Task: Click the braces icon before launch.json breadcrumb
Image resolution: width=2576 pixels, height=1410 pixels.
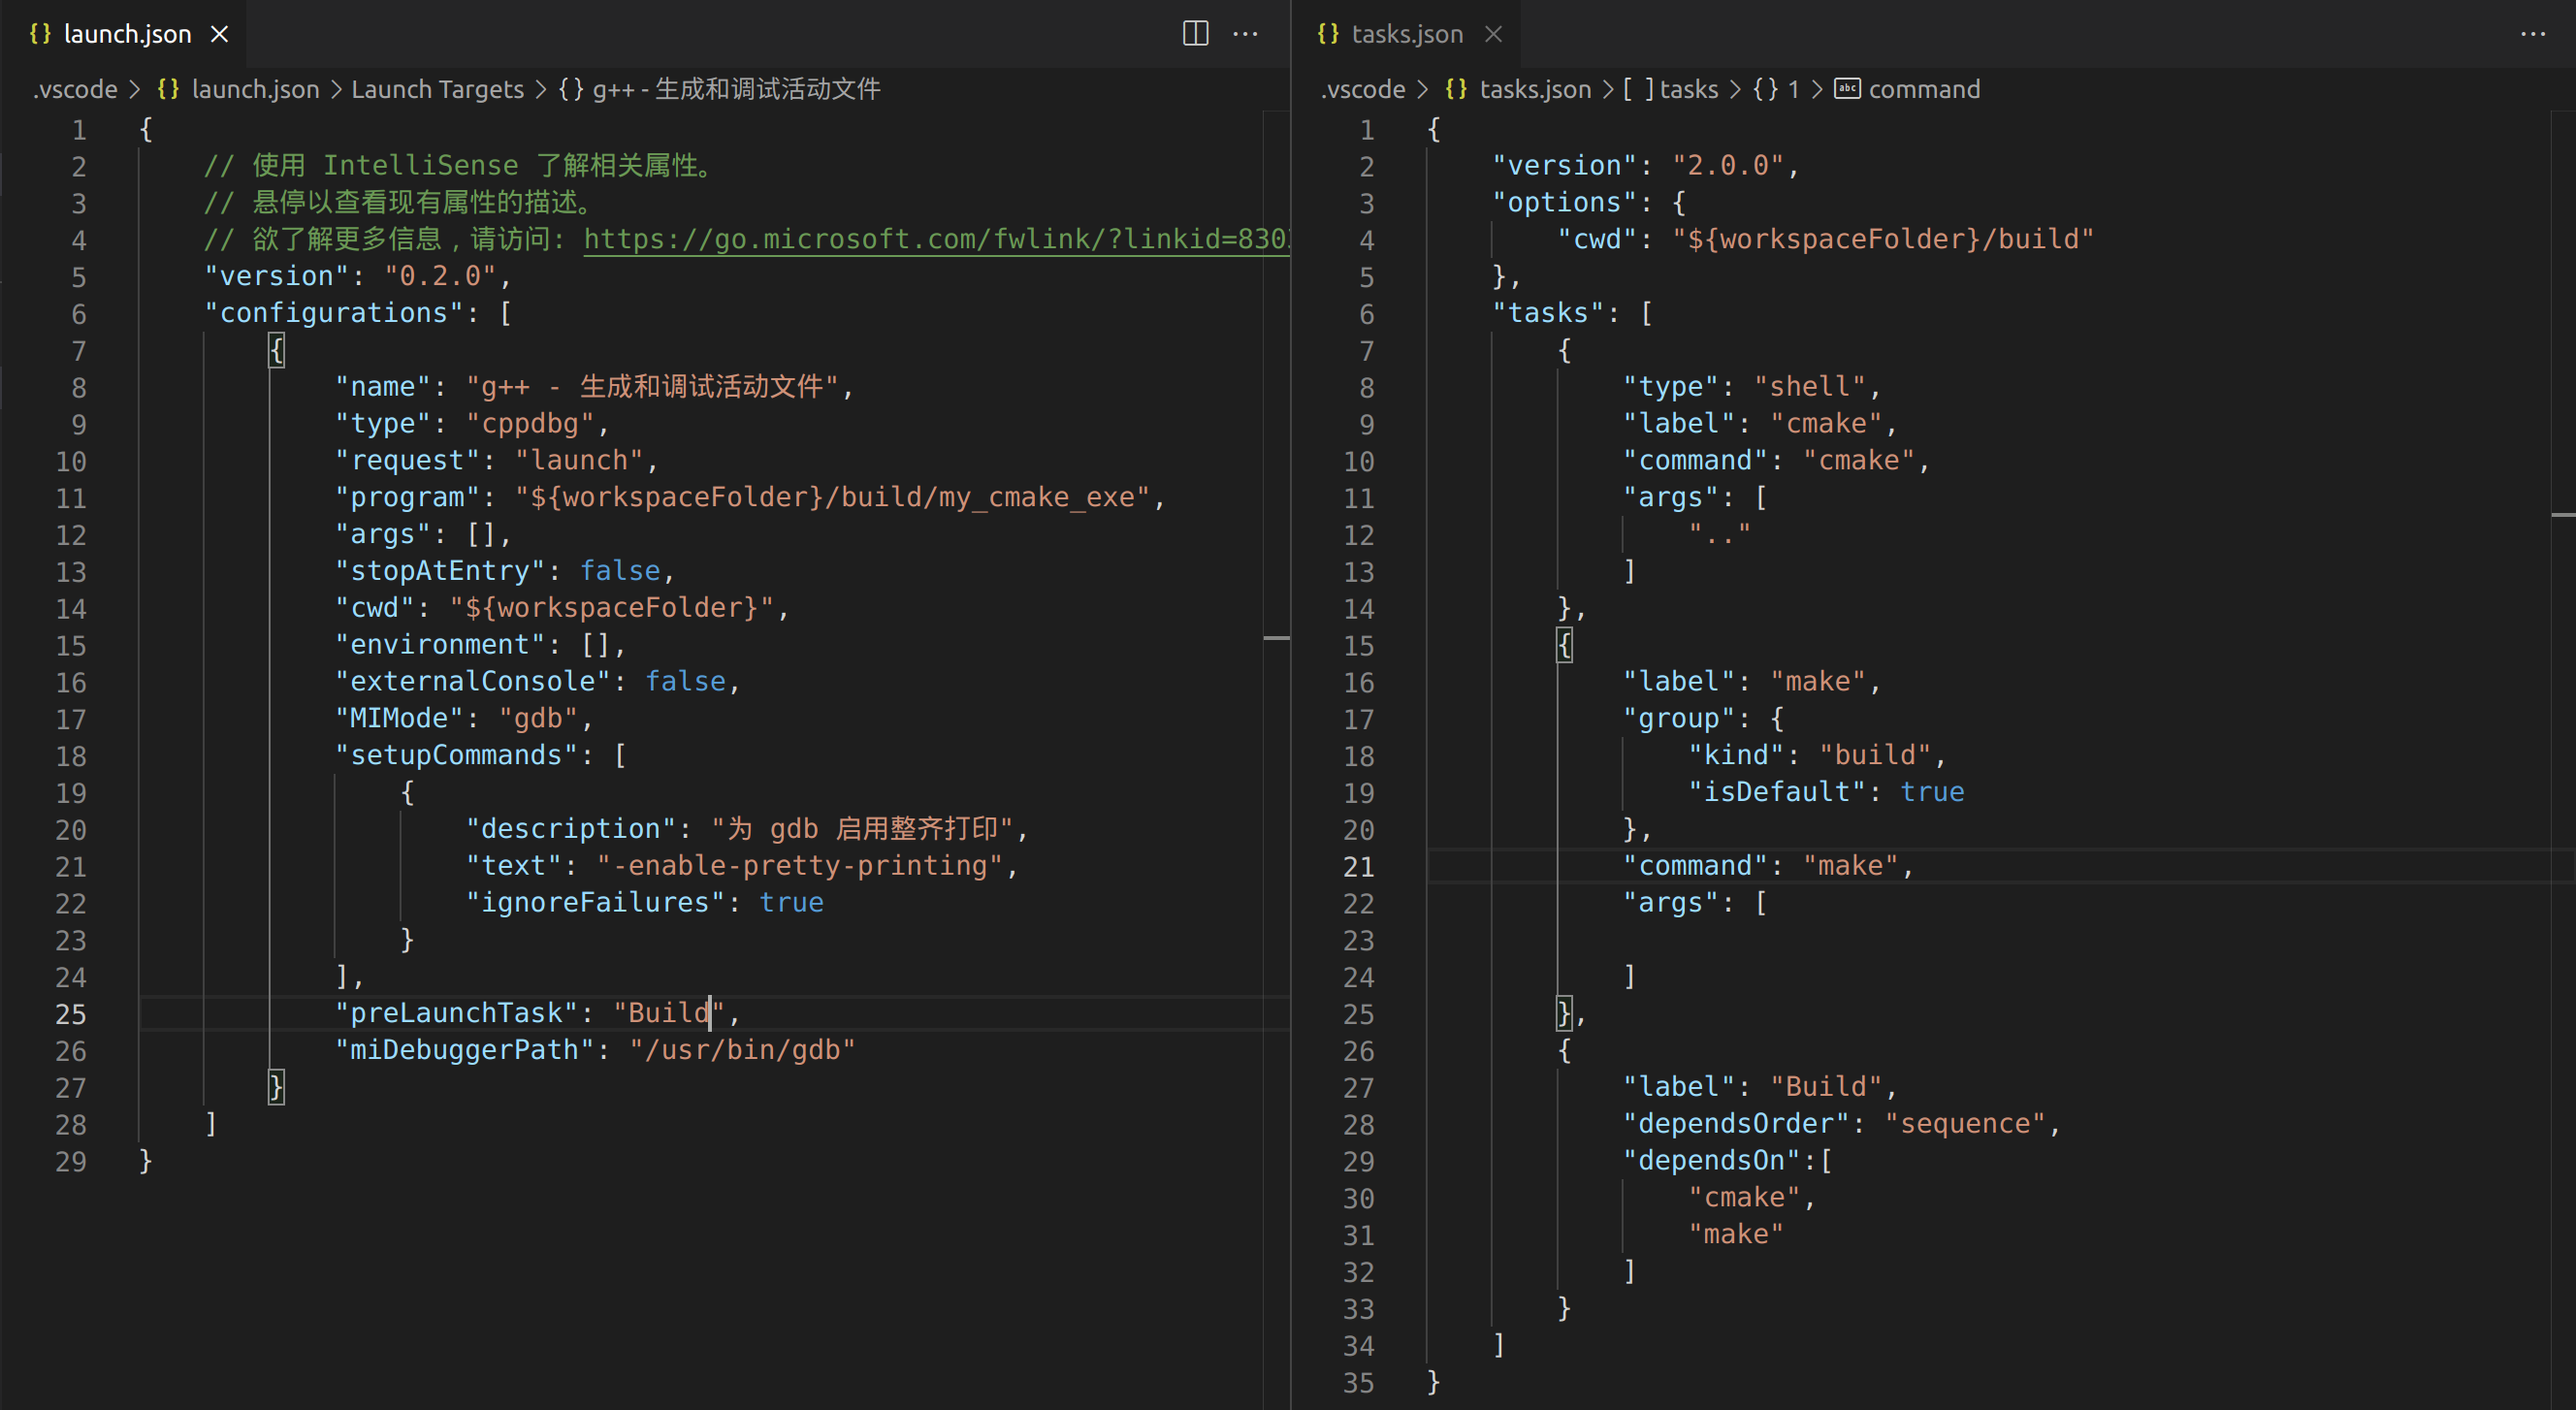Action: click(x=168, y=89)
